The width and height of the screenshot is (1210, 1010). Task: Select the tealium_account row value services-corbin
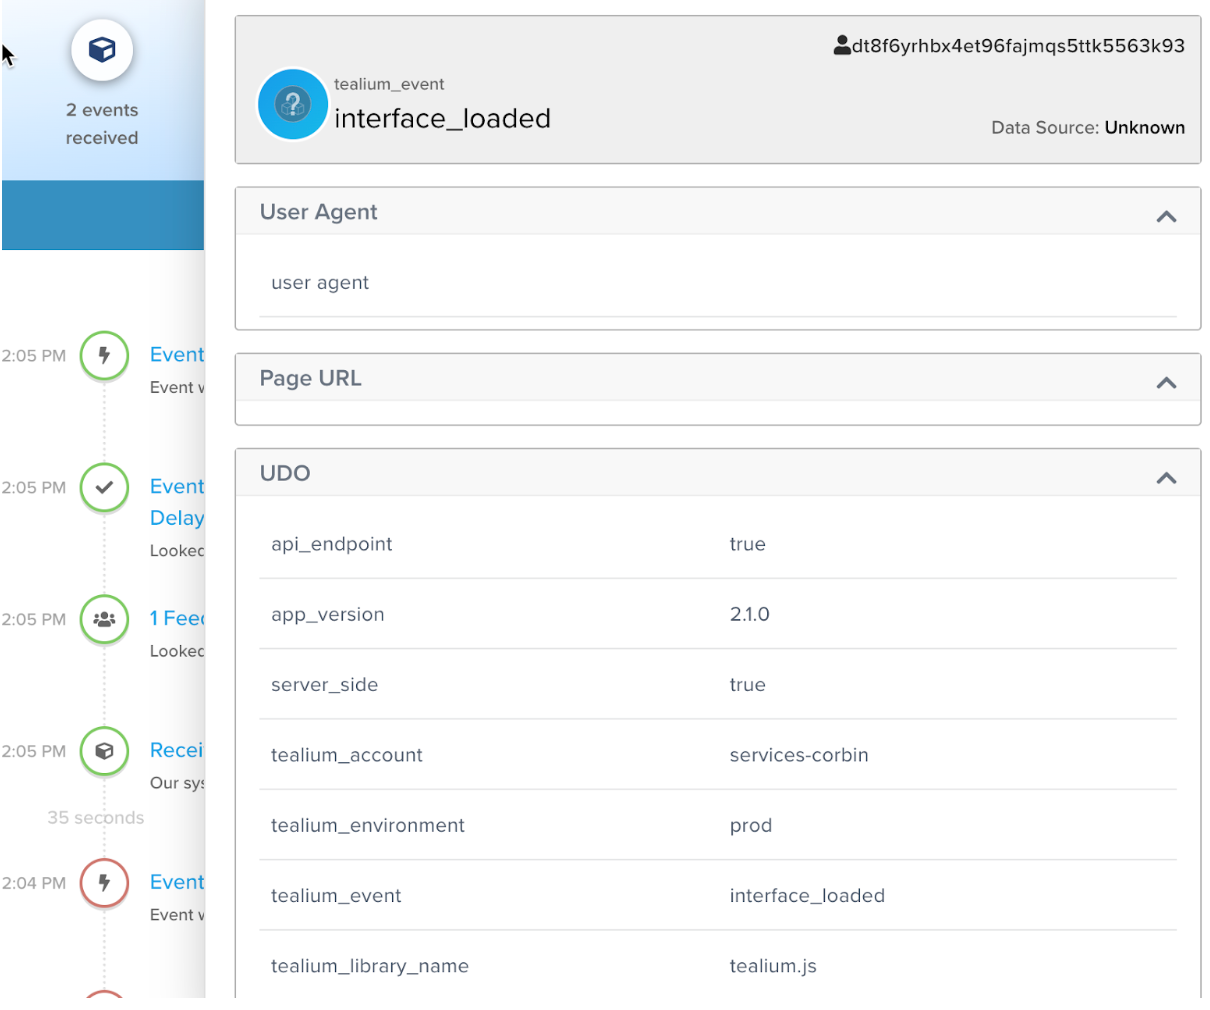click(798, 755)
